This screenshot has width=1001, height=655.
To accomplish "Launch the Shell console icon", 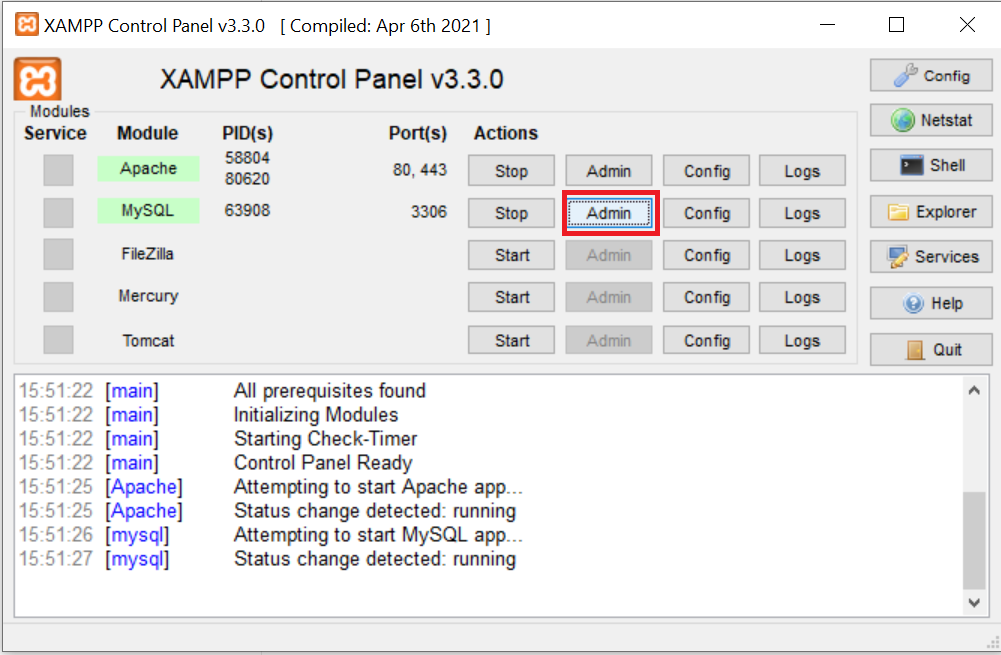I will point(930,165).
